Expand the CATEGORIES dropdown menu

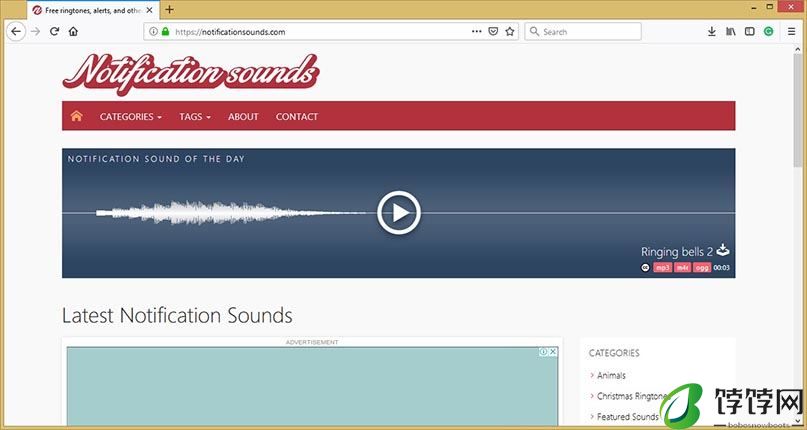pos(131,116)
